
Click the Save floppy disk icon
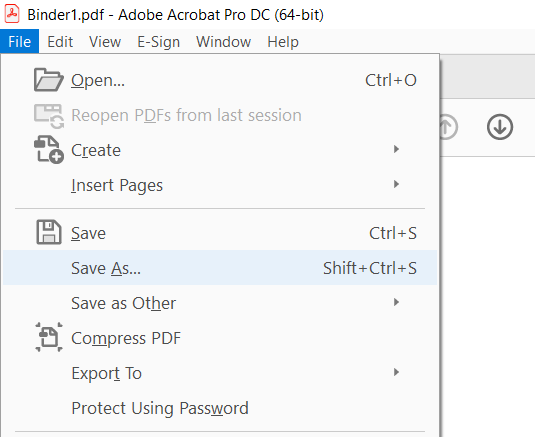pyautogui.click(x=49, y=232)
